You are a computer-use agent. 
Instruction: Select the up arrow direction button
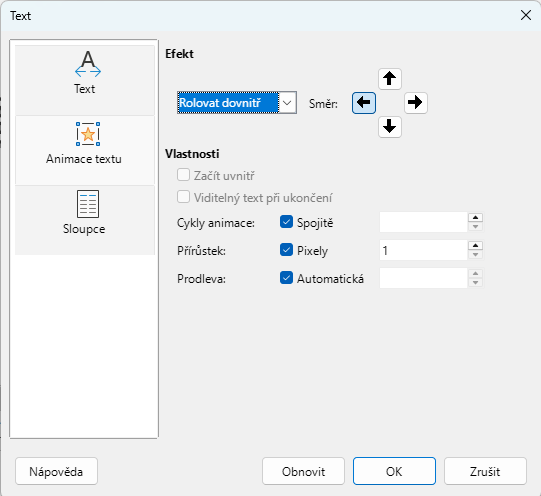click(390, 79)
